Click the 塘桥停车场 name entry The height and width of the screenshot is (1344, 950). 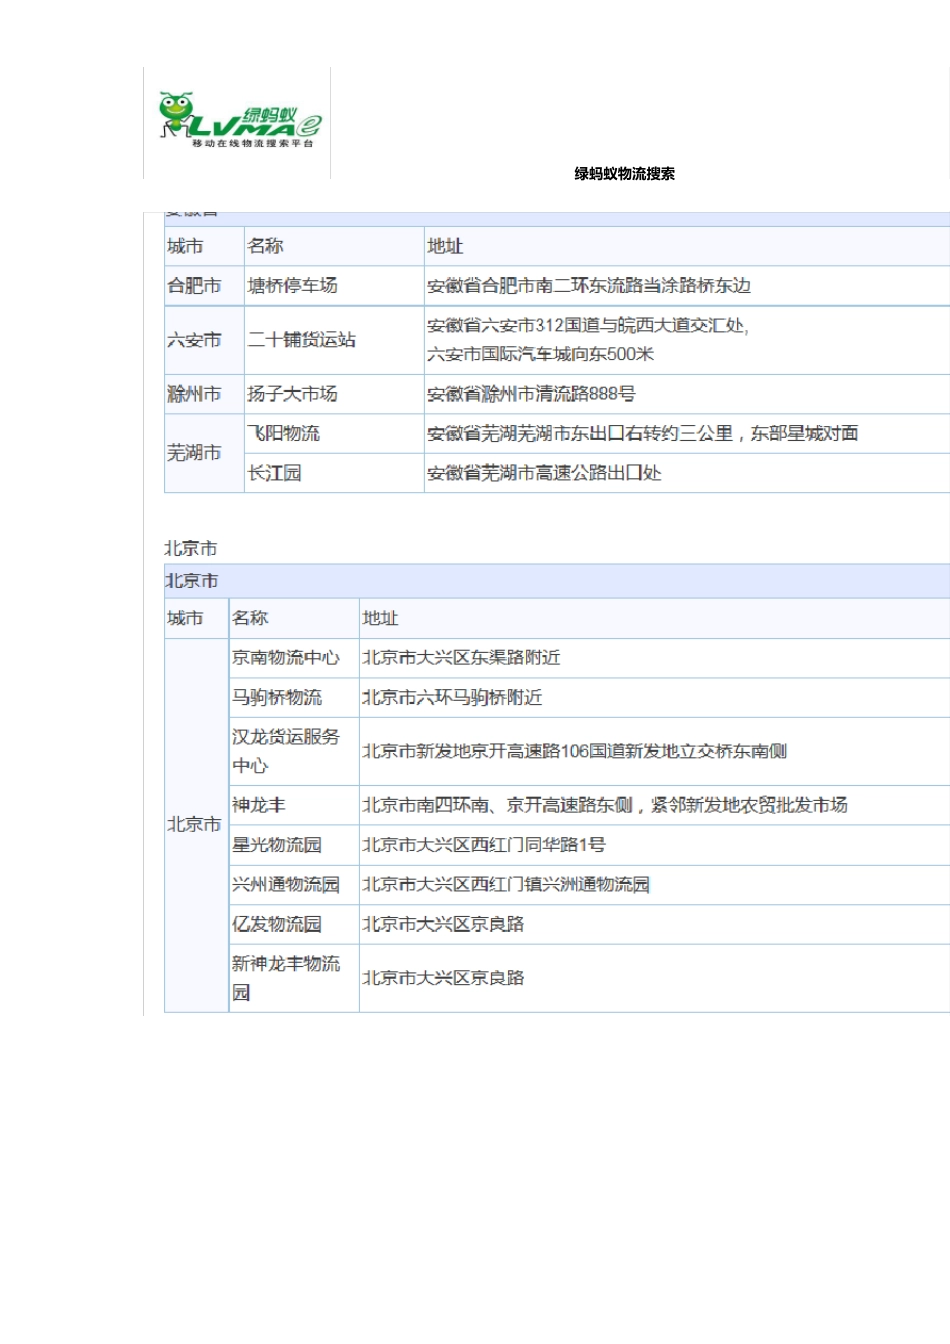click(292, 286)
